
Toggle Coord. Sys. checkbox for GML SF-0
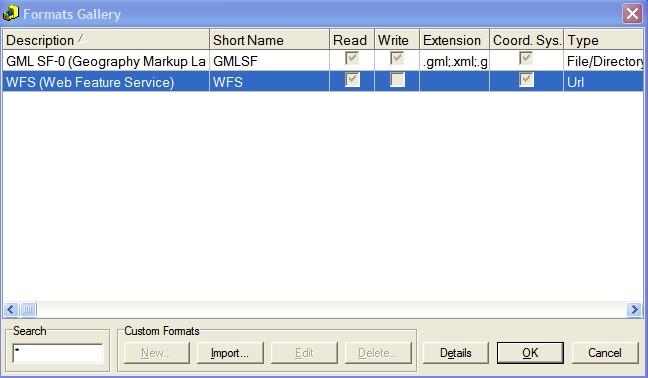pos(526,59)
